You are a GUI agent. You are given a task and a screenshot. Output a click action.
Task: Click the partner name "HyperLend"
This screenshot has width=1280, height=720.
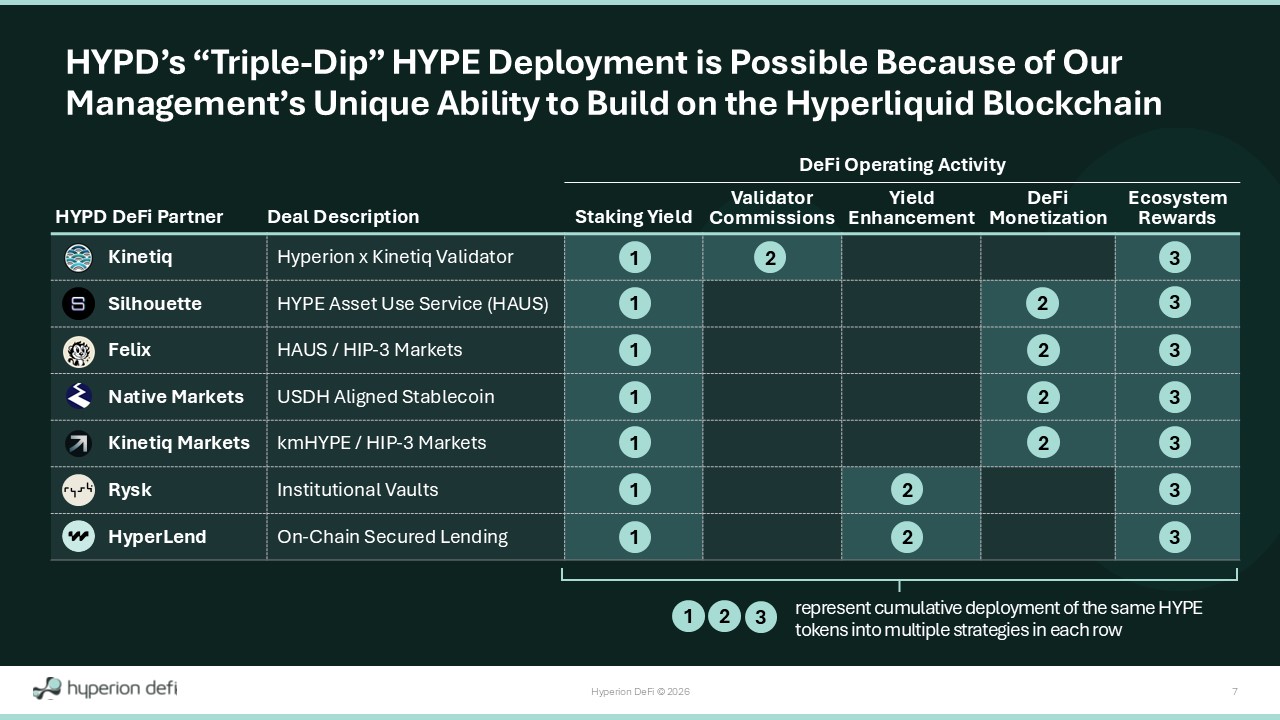click(x=157, y=537)
